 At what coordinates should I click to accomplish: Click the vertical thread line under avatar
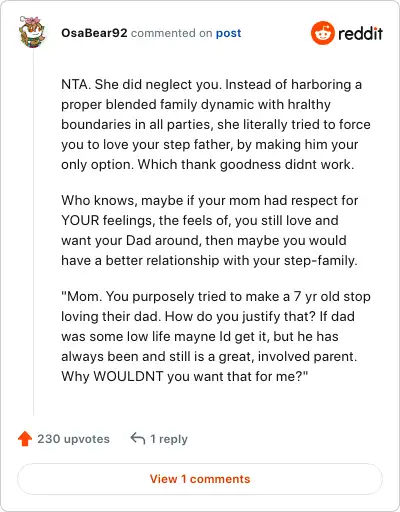[33, 232]
